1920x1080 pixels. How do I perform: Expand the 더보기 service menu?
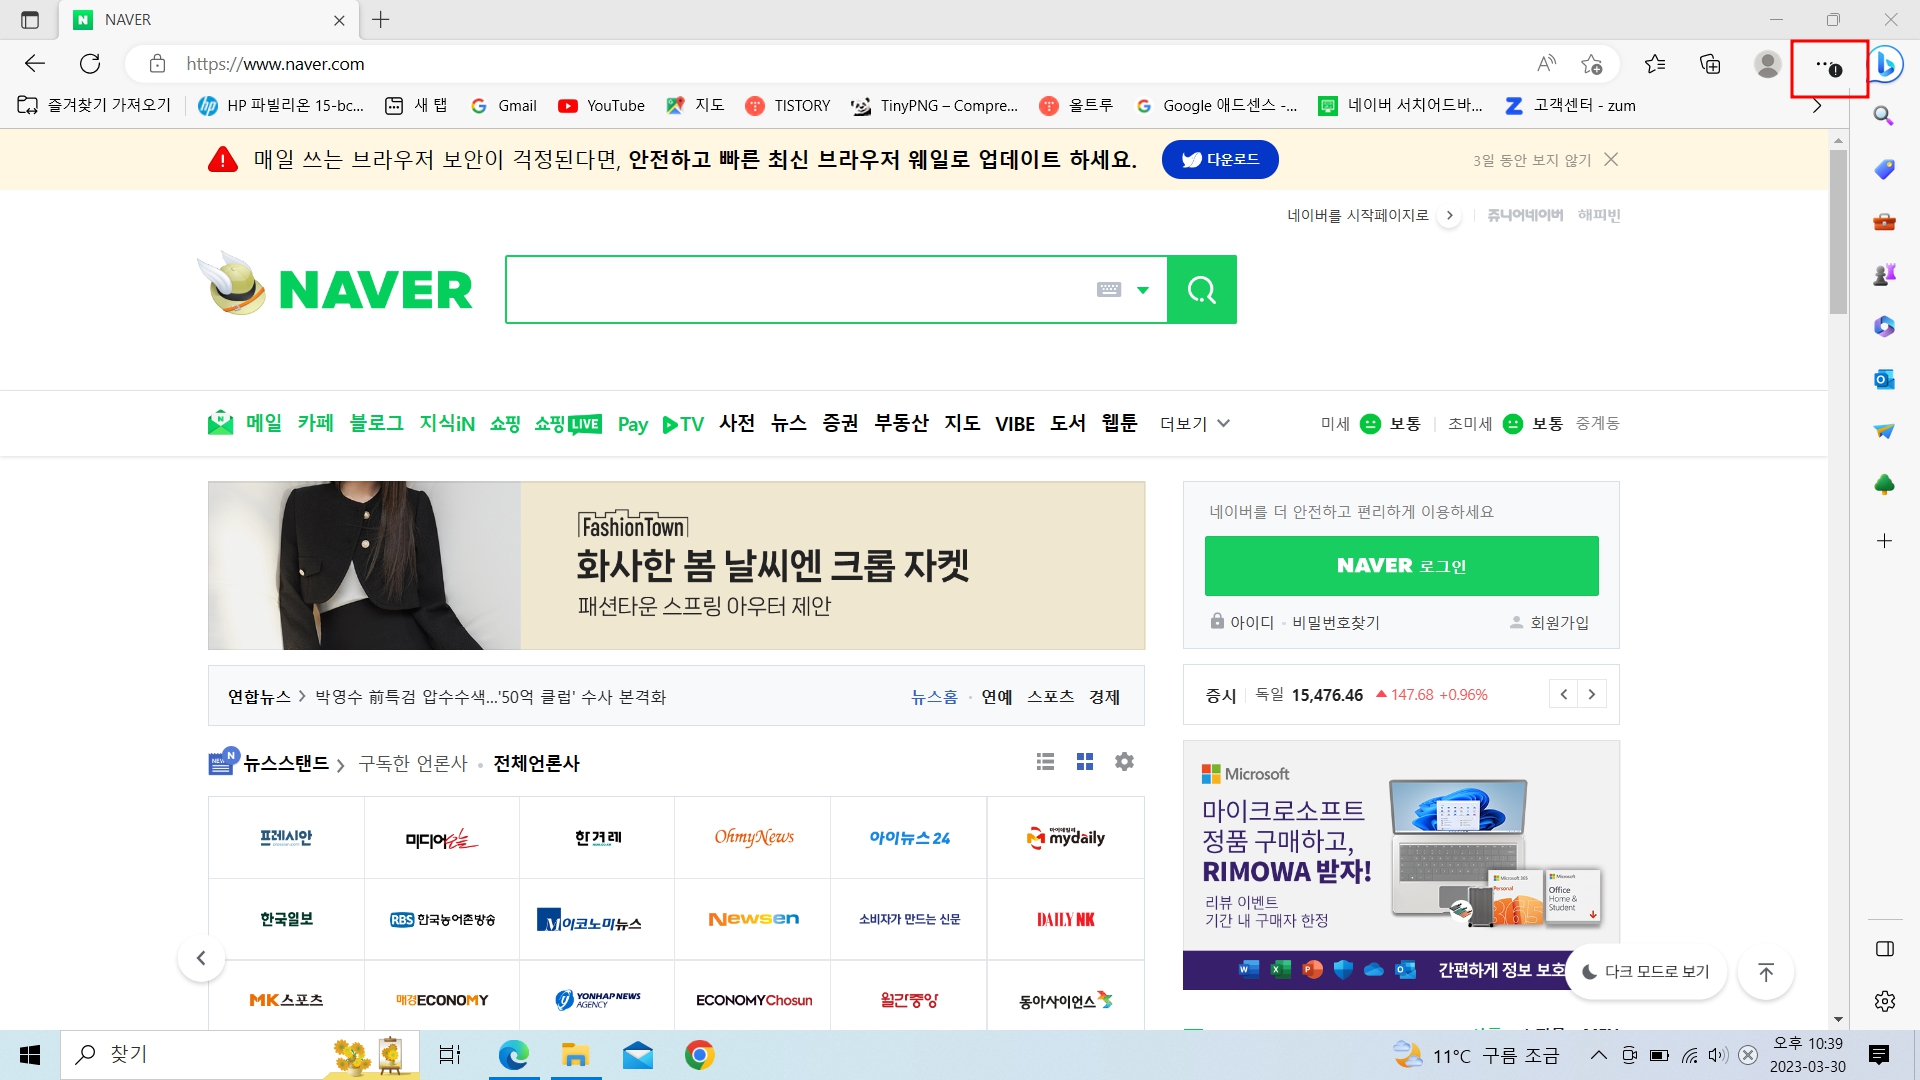(1194, 424)
